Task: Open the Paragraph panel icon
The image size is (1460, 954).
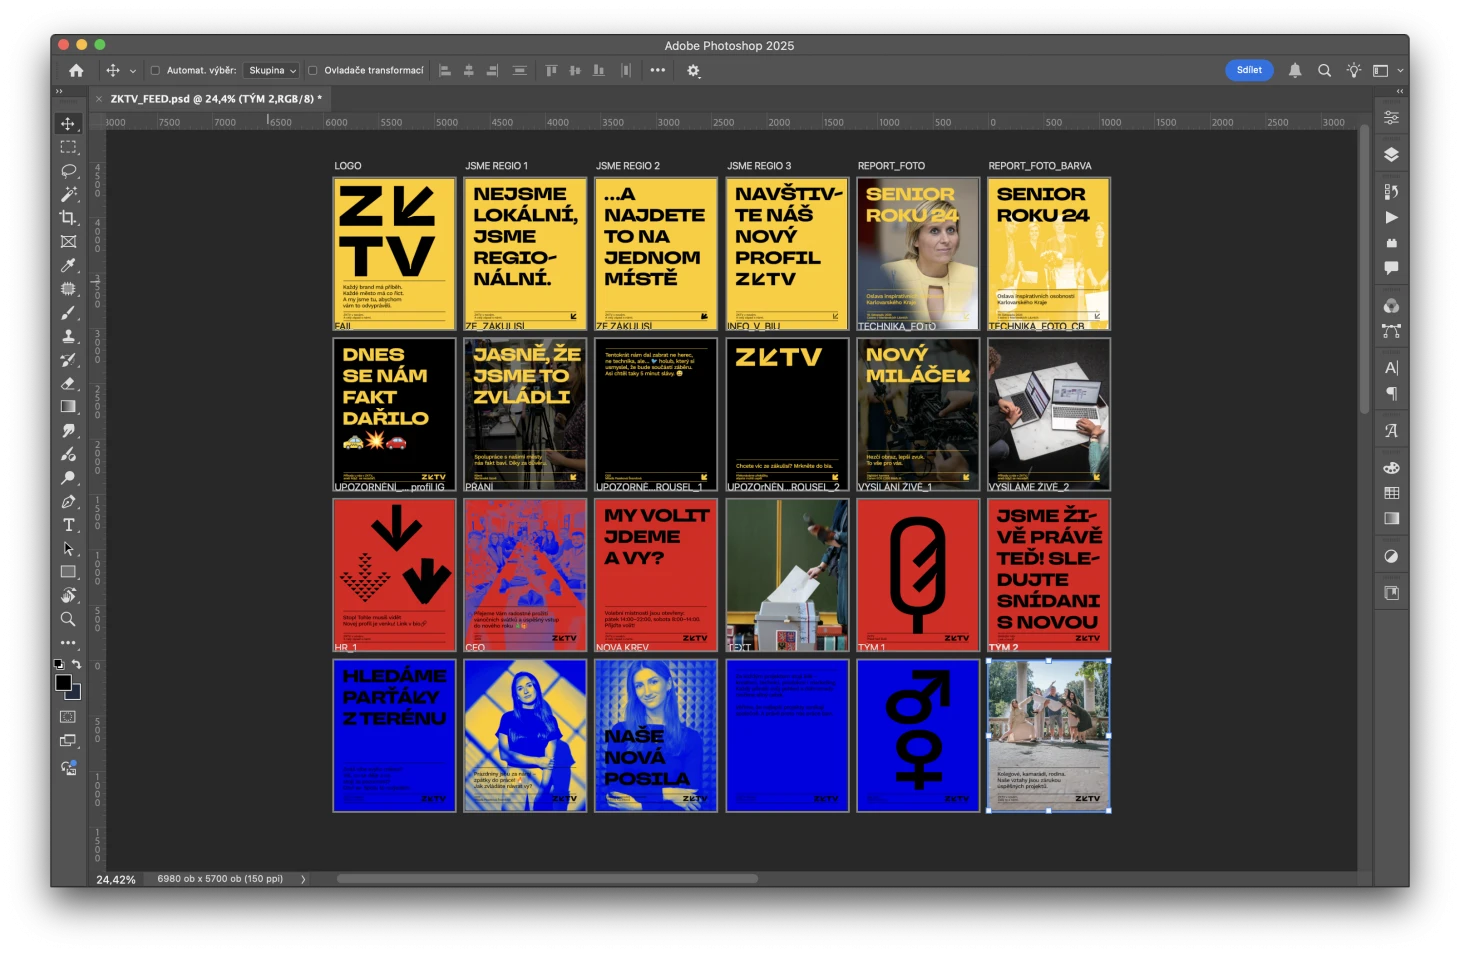Action: (x=1391, y=394)
